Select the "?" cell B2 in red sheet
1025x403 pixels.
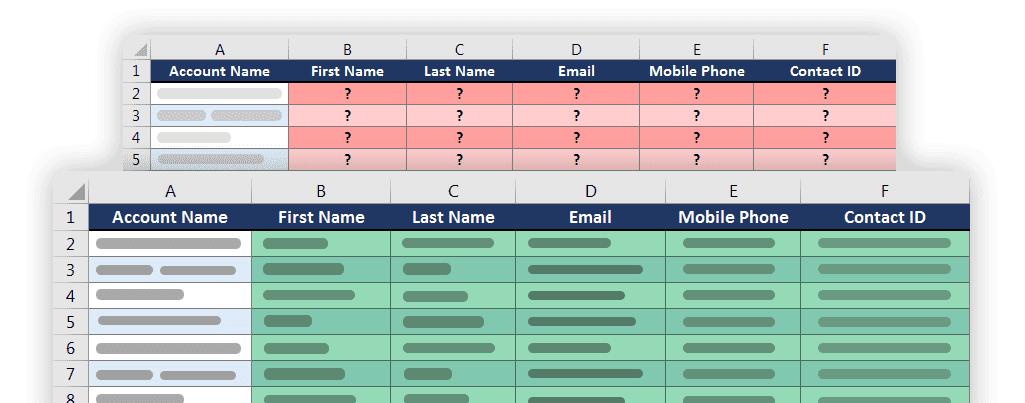[x=347, y=94]
